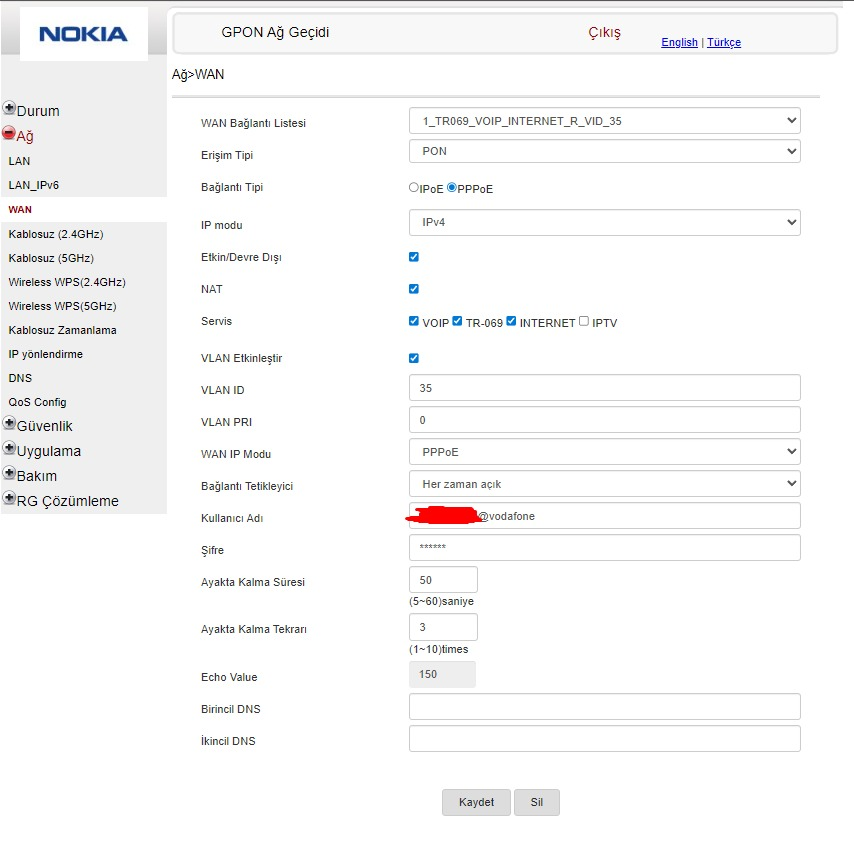Open the Bağlantı Tetikleyici dropdown
Screen dimensions: 854x844
(605, 484)
